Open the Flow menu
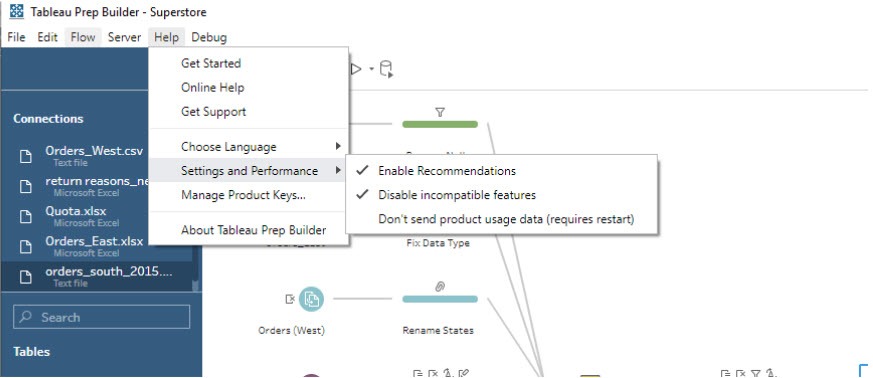This screenshot has height=378, width=873. [83, 37]
